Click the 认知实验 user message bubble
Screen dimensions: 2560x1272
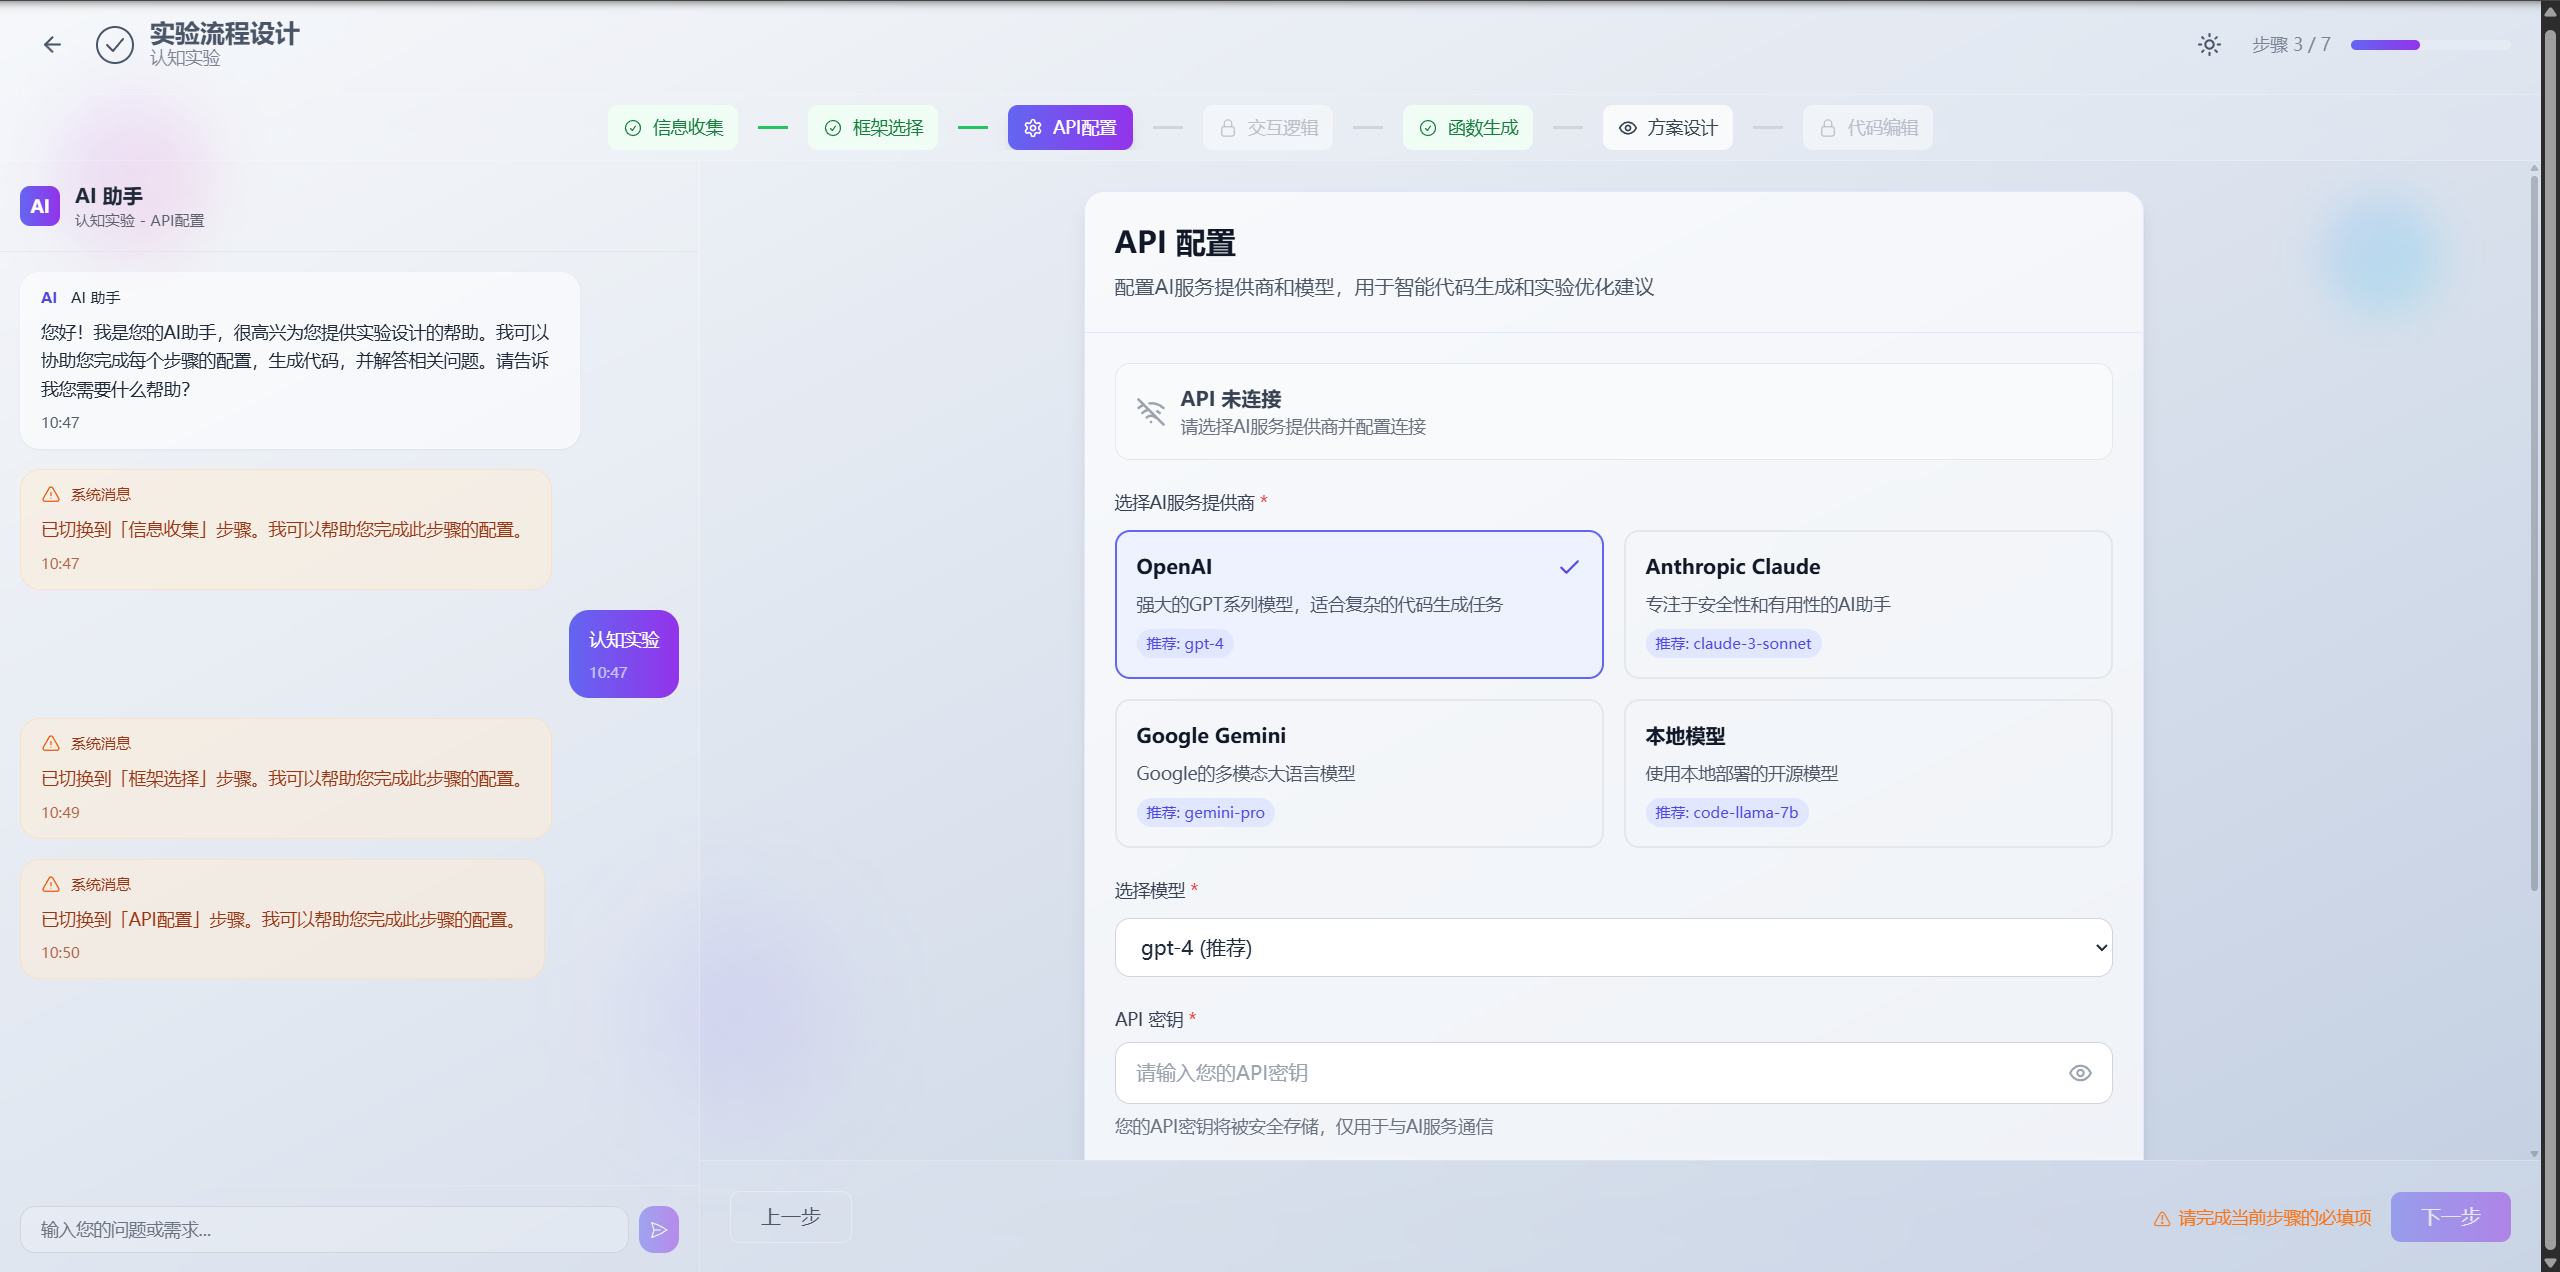pos(623,654)
